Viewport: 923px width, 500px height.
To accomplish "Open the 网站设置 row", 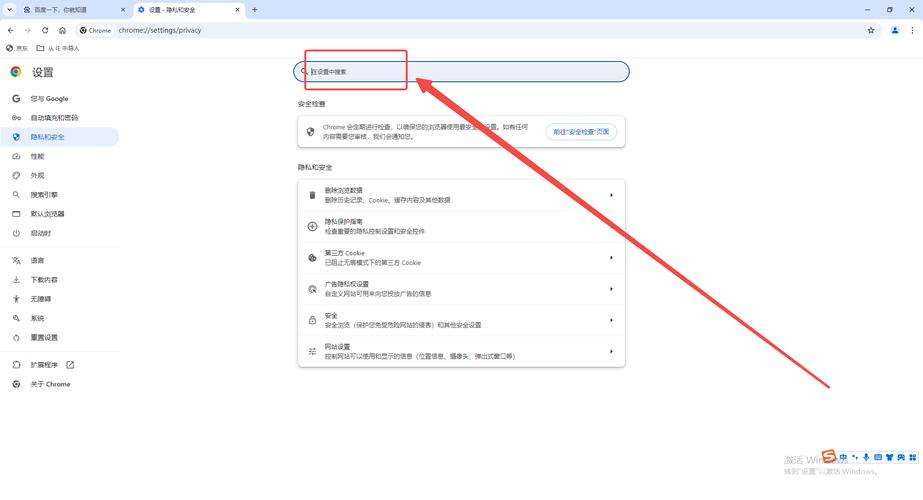I will click(461, 351).
